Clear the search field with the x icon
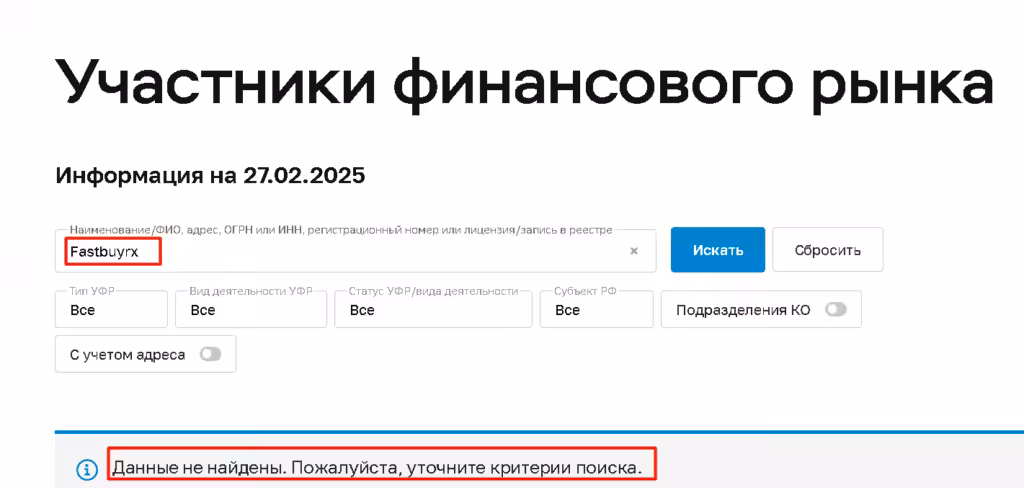This screenshot has width=1024, height=488. tap(633, 251)
